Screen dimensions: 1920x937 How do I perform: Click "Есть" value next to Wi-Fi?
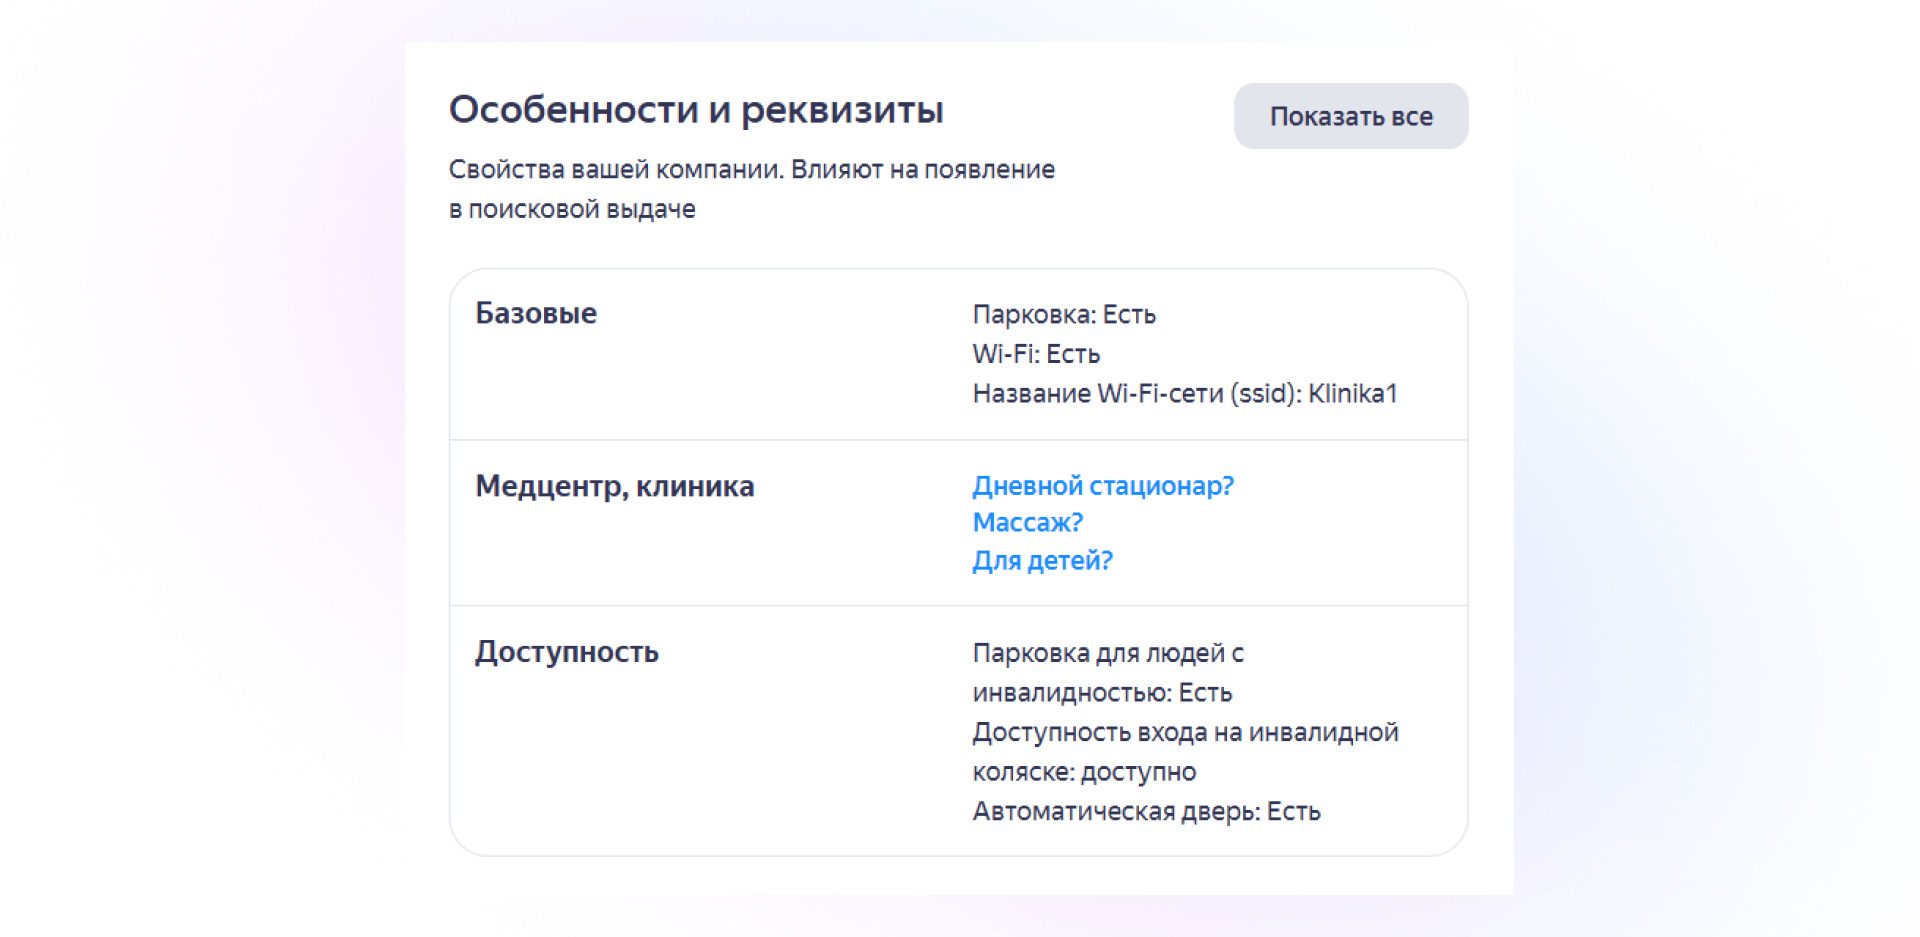click(x=1073, y=355)
